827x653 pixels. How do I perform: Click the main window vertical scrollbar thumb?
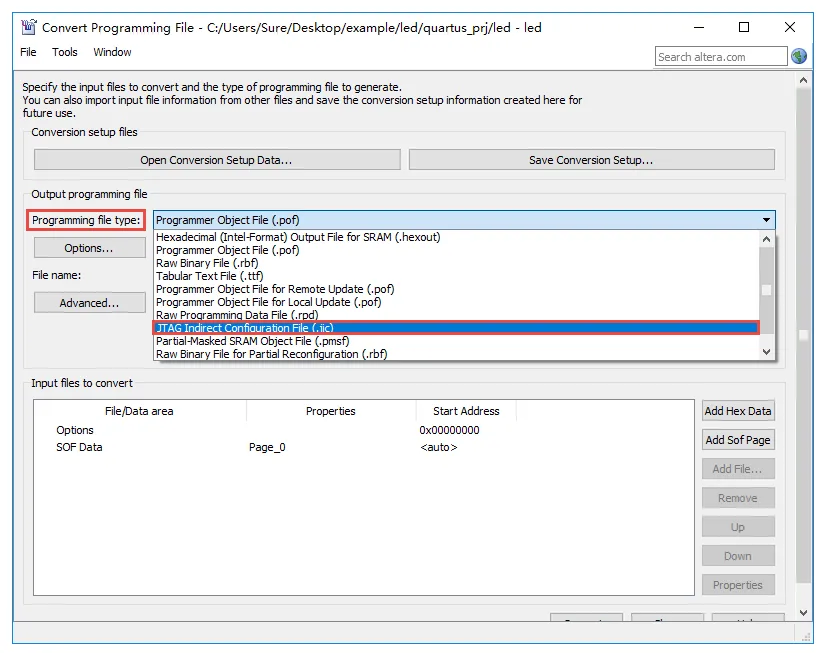click(x=803, y=335)
